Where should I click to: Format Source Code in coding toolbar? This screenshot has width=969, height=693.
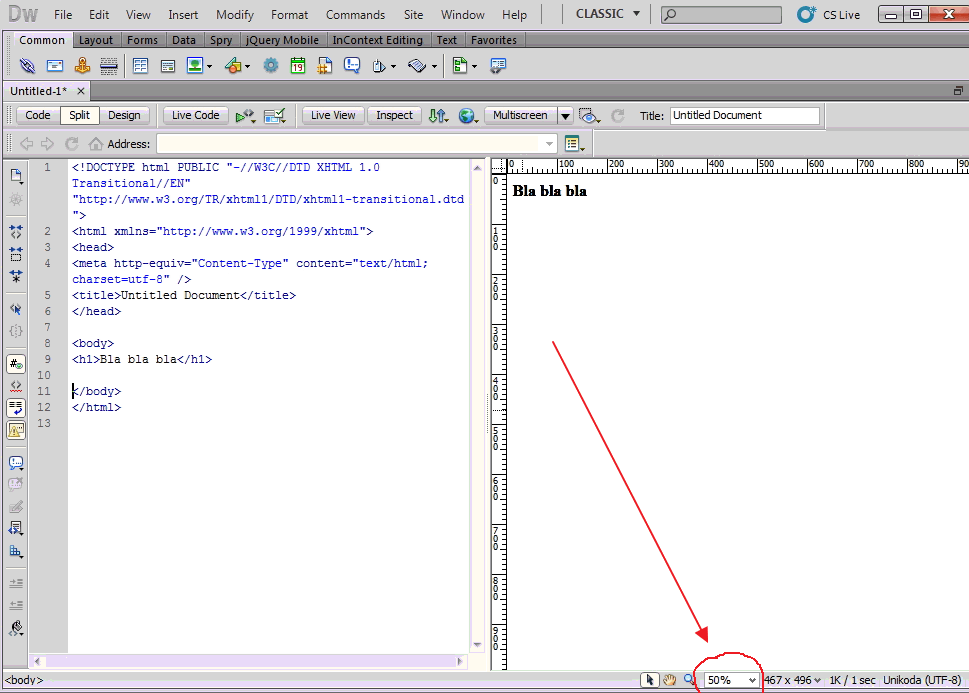[x=16, y=629]
